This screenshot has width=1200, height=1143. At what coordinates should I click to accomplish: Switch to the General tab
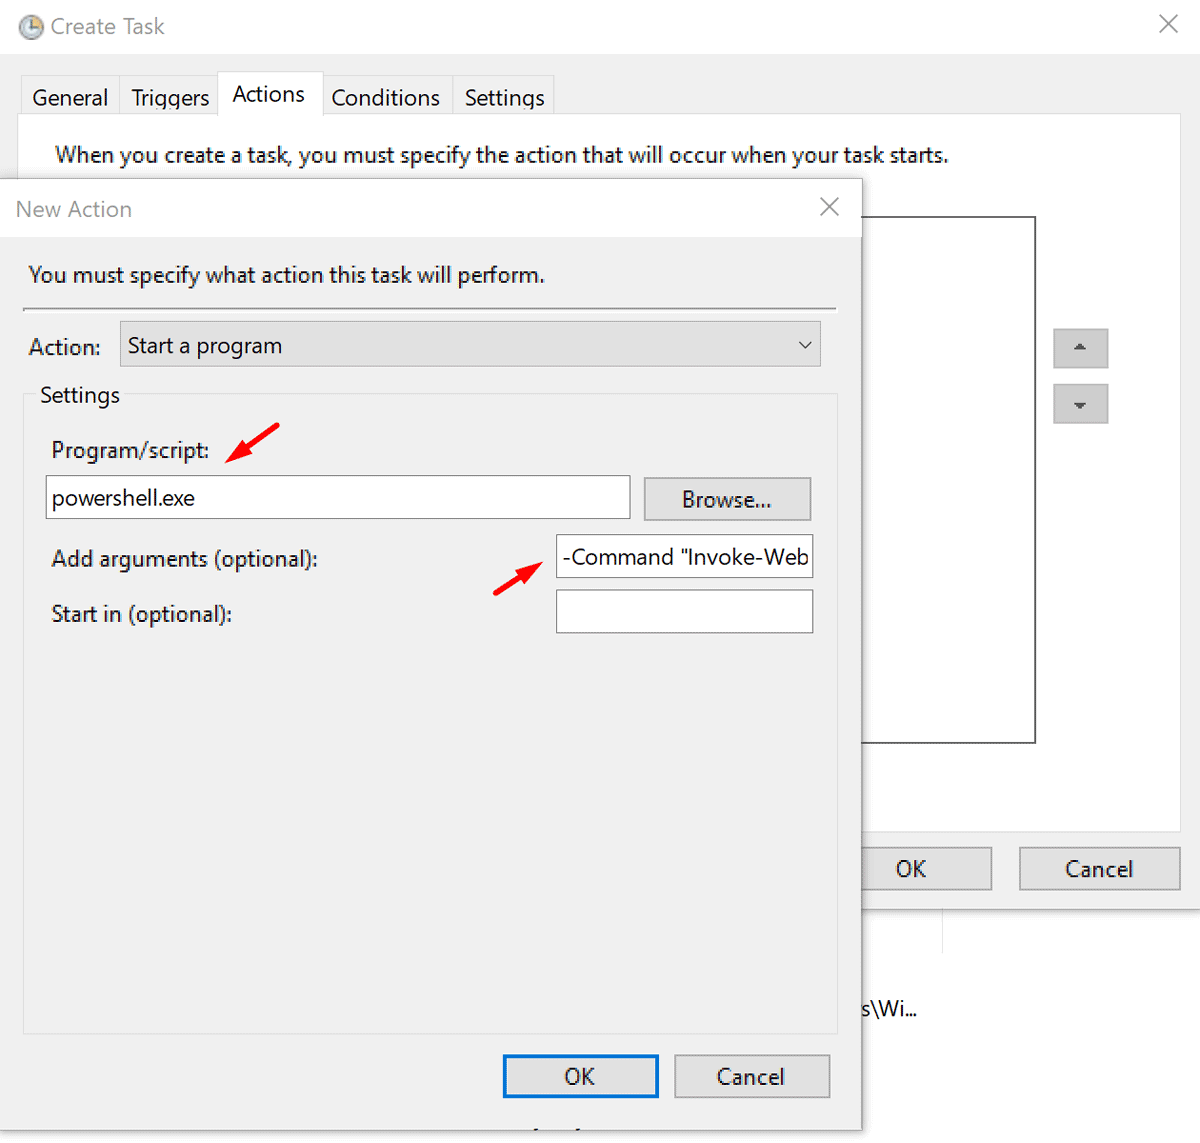pyautogui.click(x=70, y=98)
